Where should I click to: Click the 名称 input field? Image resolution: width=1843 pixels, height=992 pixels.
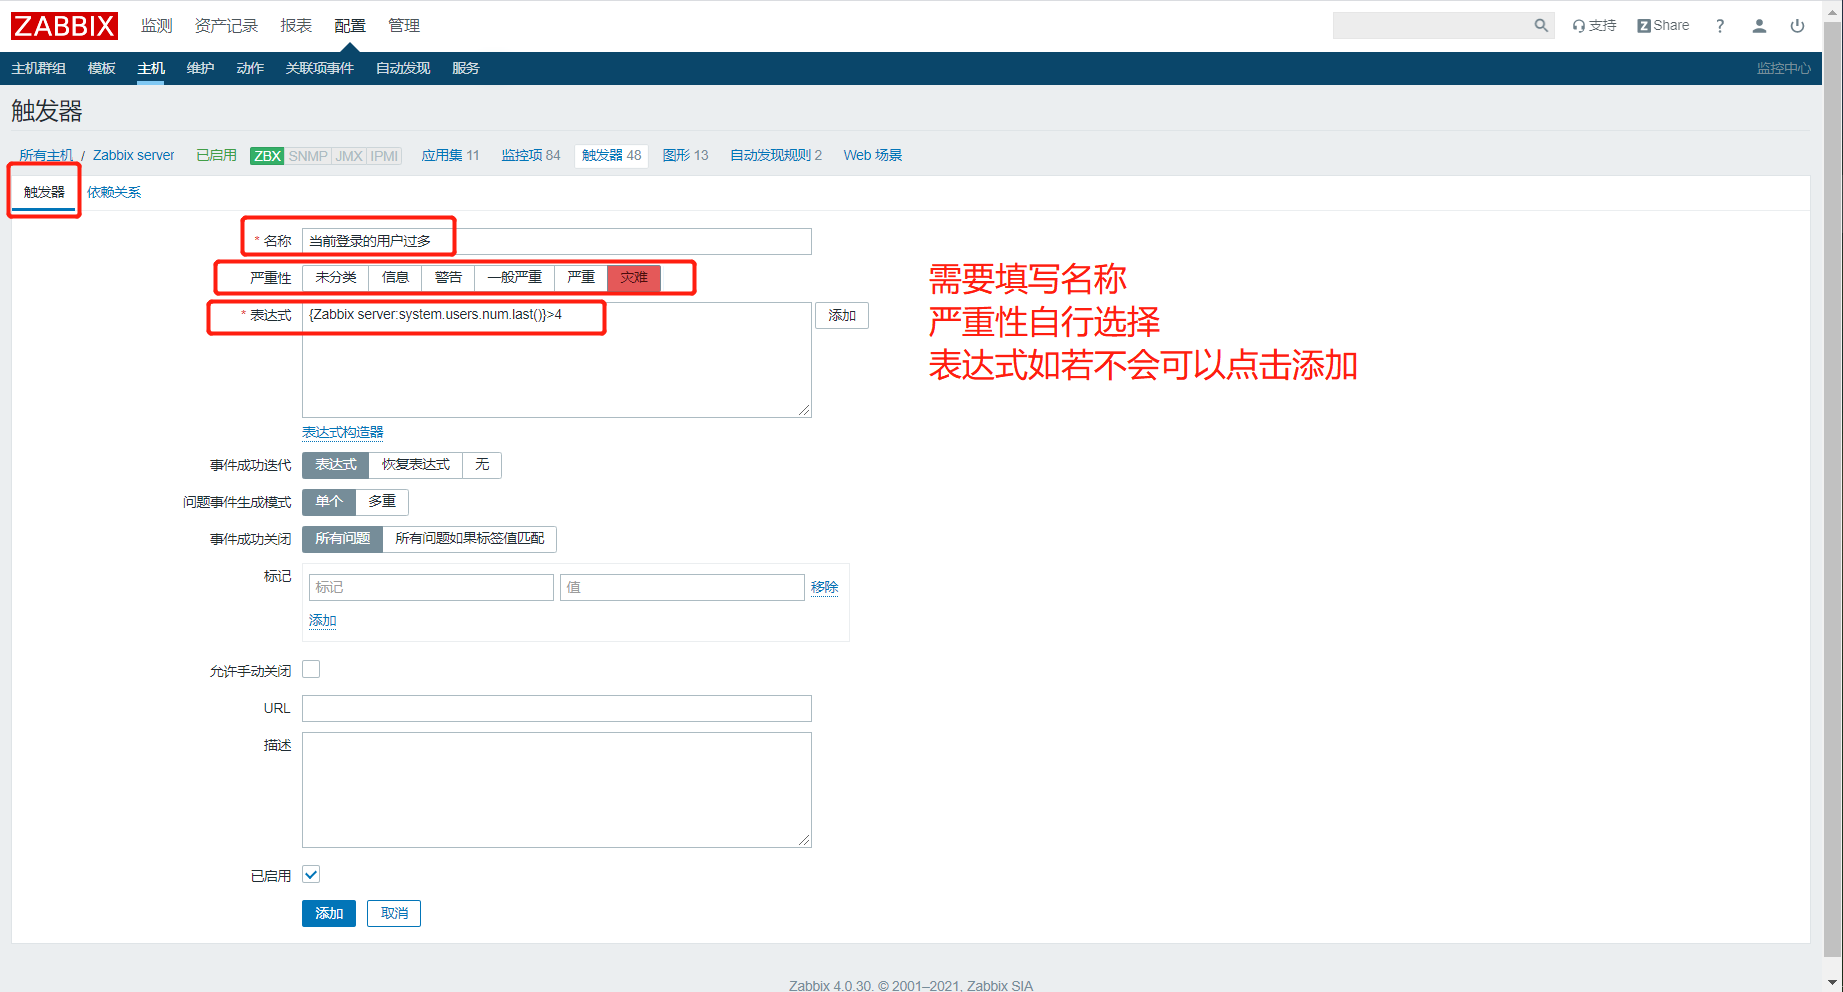pyautogui.click(x=557, y=241)
